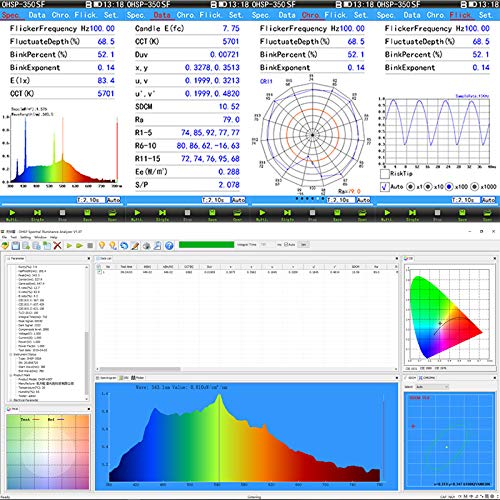Click the Parameter panel vertical scrollbar thumb
Screen dimensions: 500x500
click(x=87, y=362)
